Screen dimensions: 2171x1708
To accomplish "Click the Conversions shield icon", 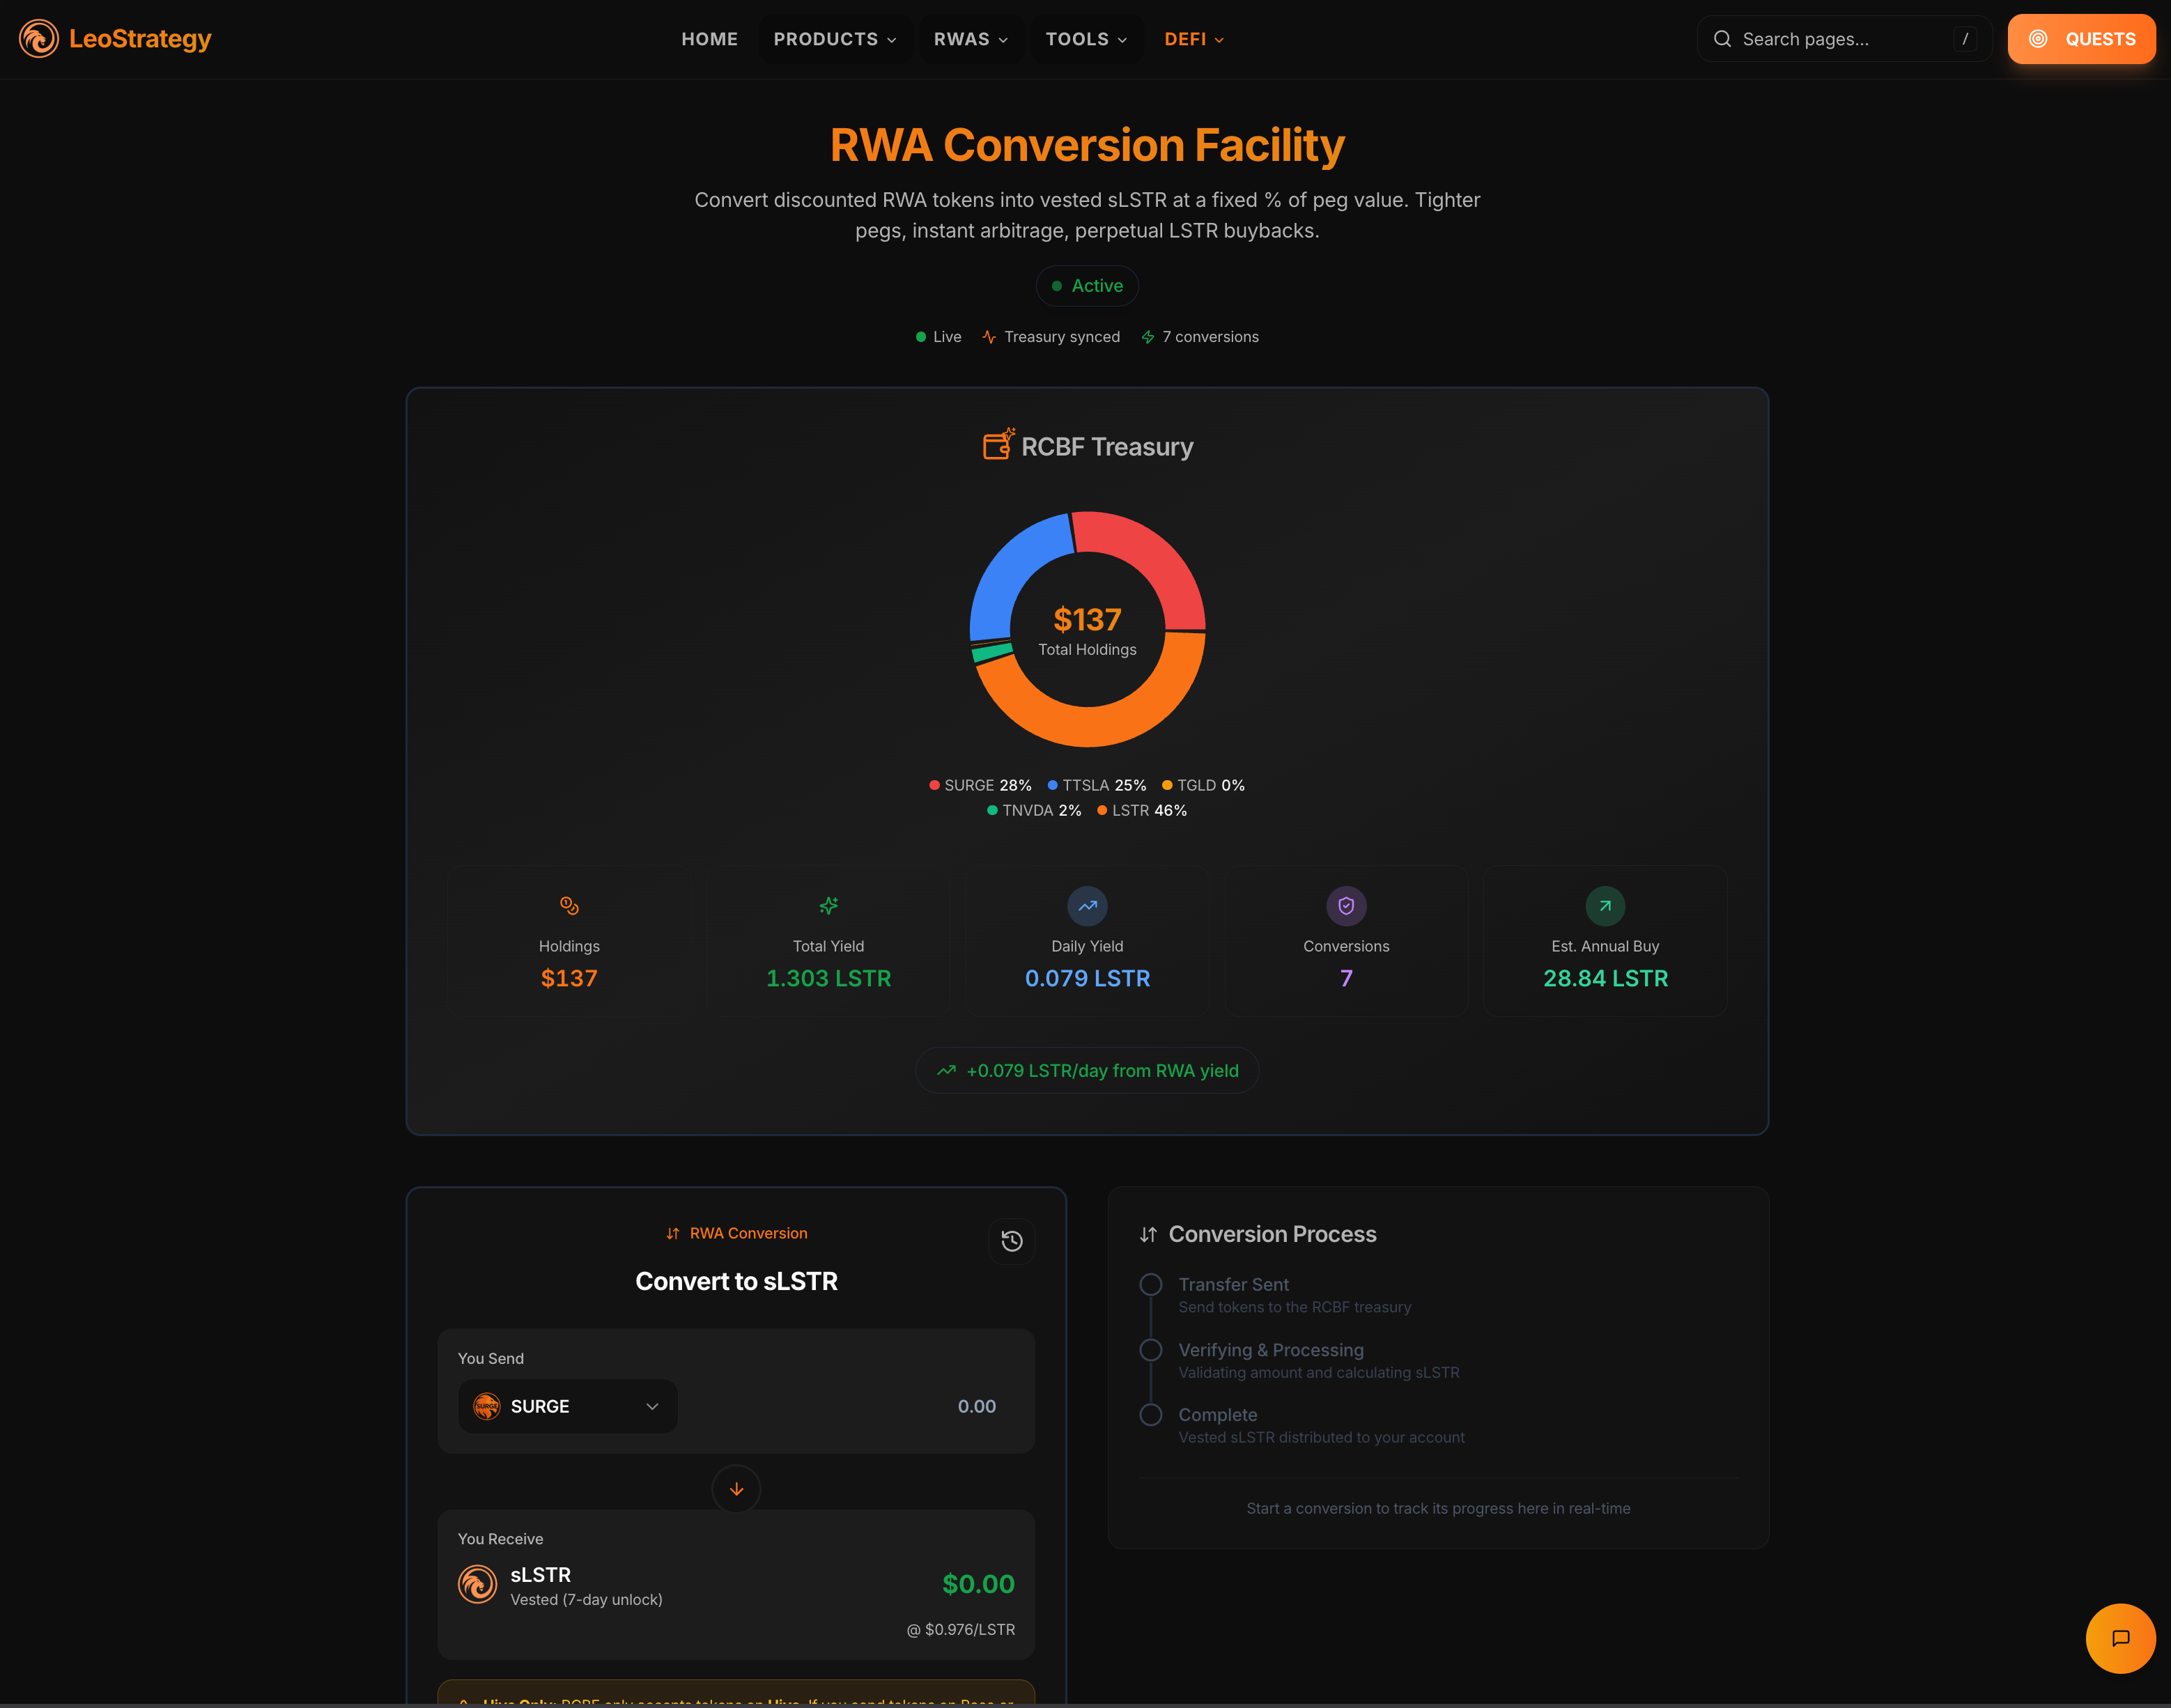I will pyautogui.click(x=1346, y=906).
